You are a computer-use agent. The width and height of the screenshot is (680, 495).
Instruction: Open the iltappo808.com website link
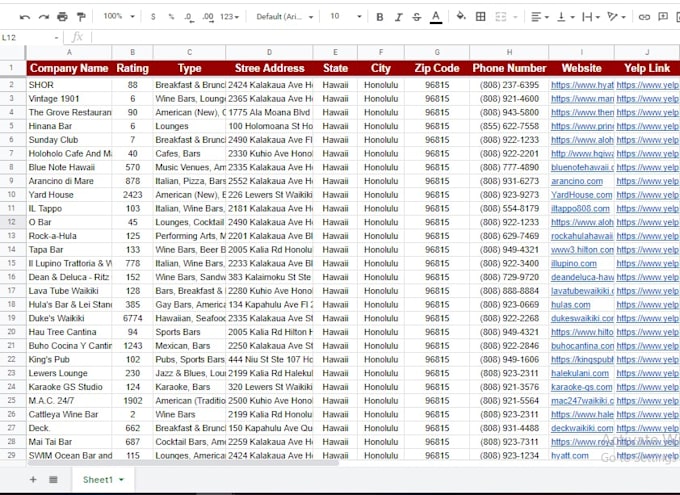tap(580, 209)
